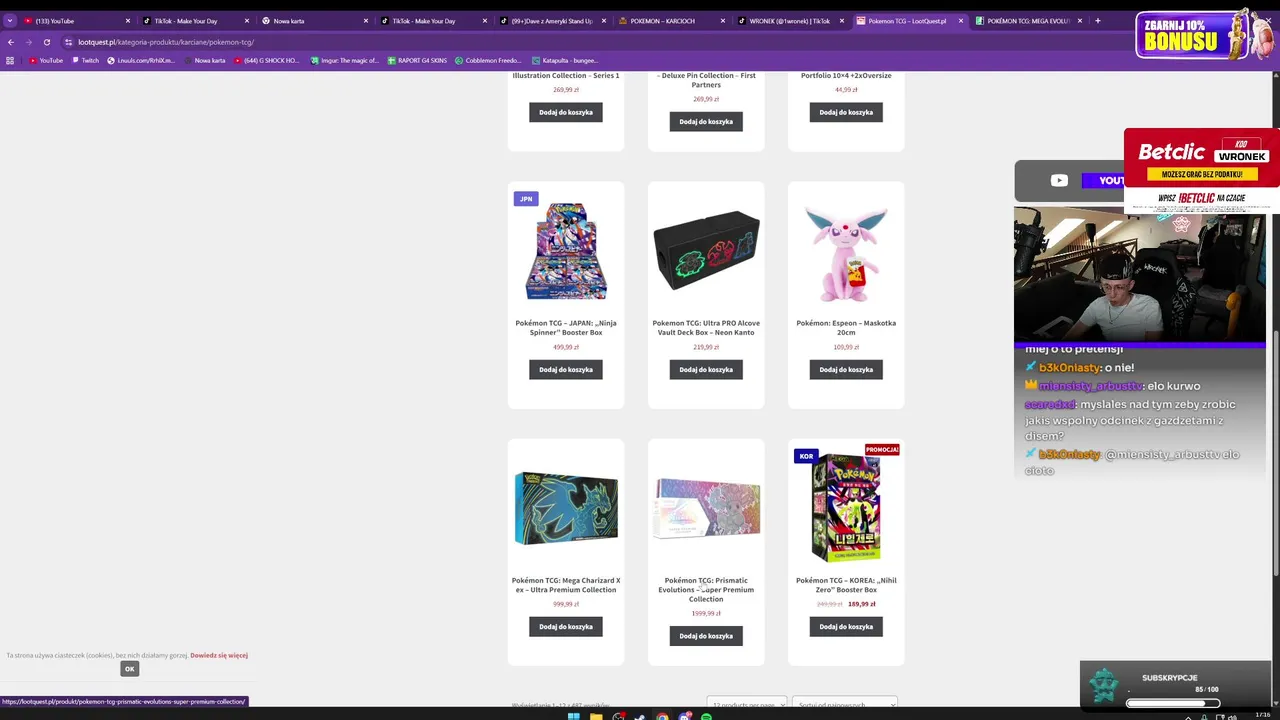Close the WRONEK TikTok tab
The height and width of the screenshot is (720, 1280).
pos(841,21)
